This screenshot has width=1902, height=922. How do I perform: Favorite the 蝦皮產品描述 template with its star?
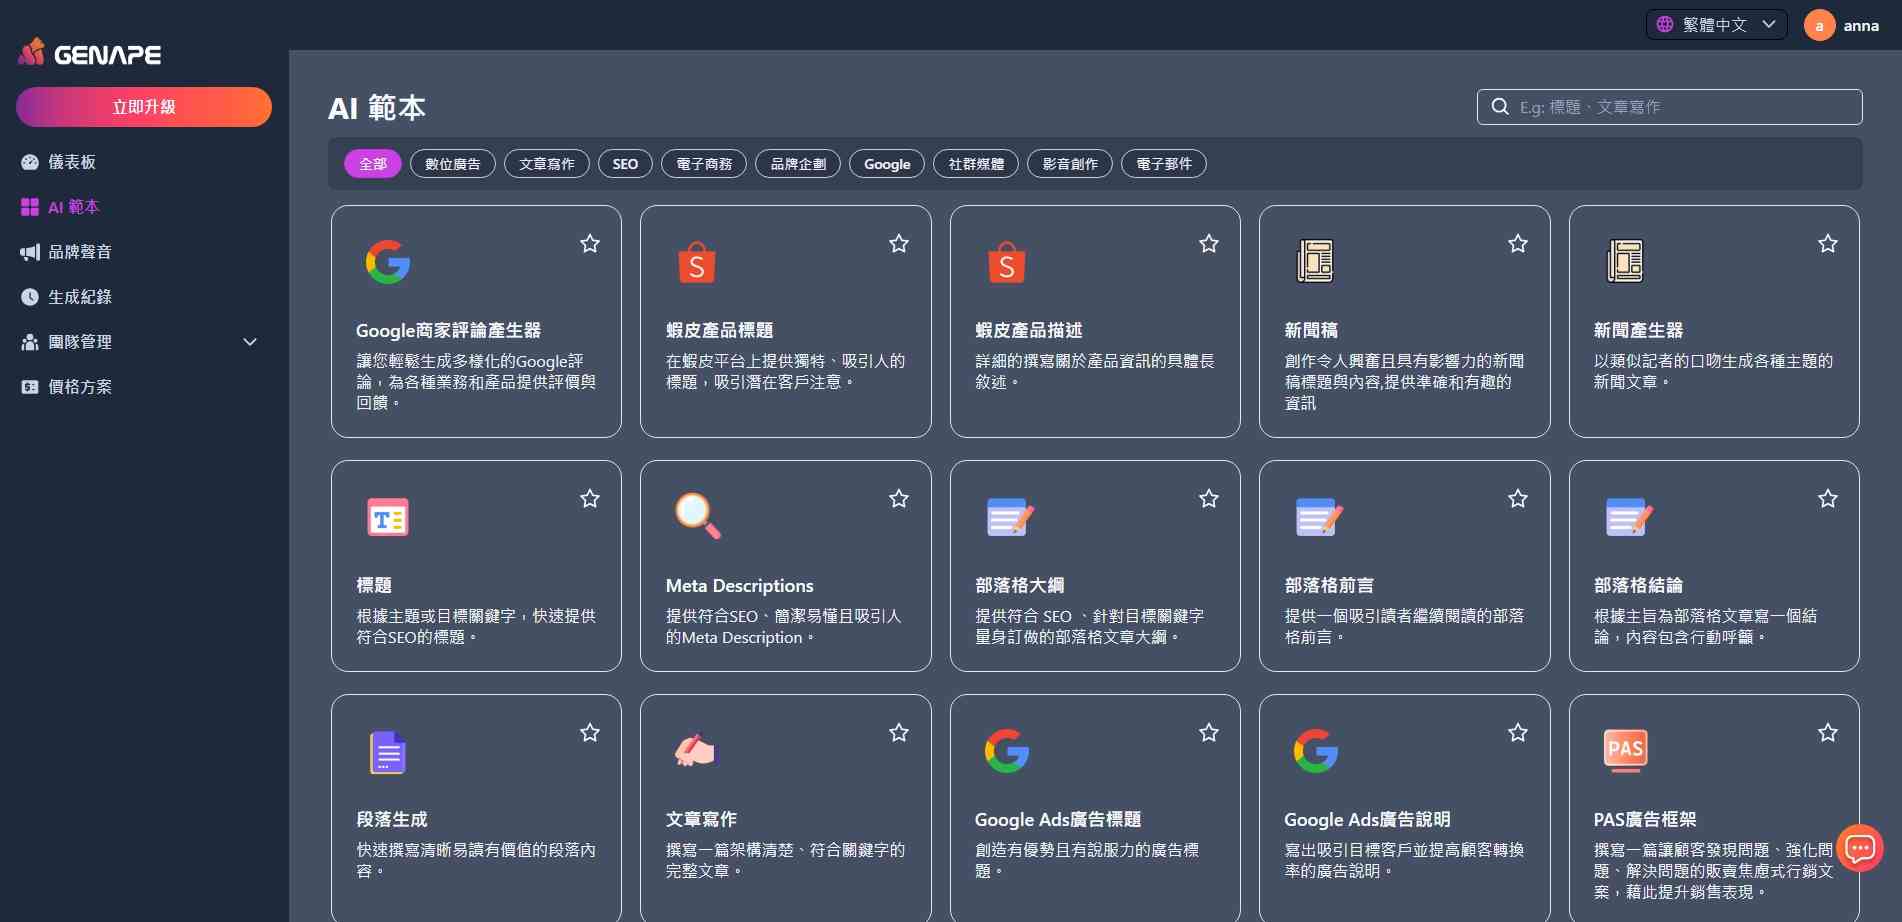tap(1209, 243)
